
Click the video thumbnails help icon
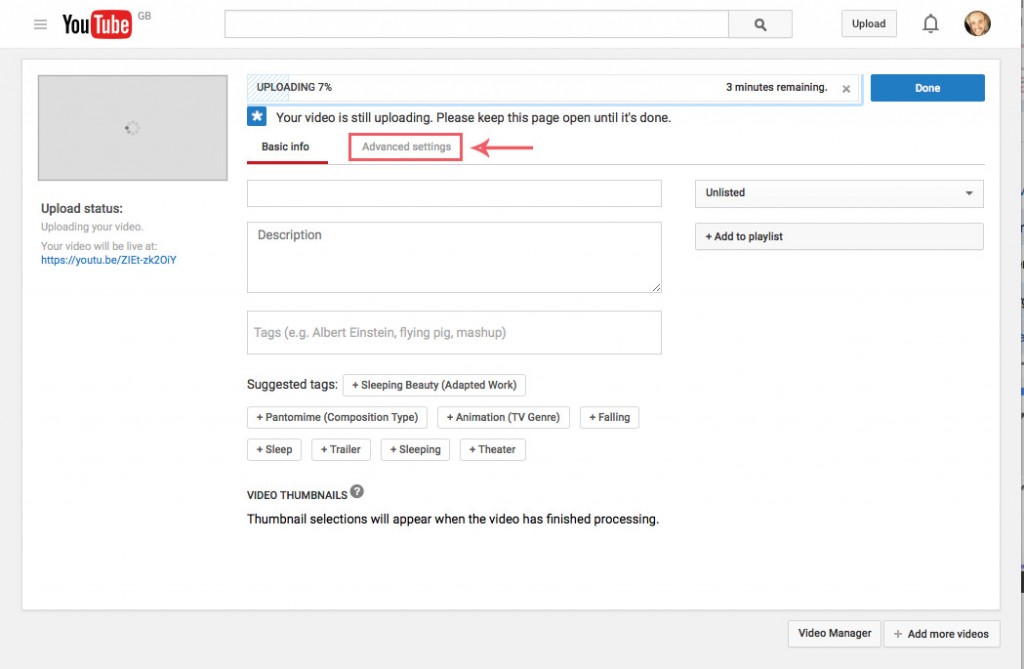point(357,491)
